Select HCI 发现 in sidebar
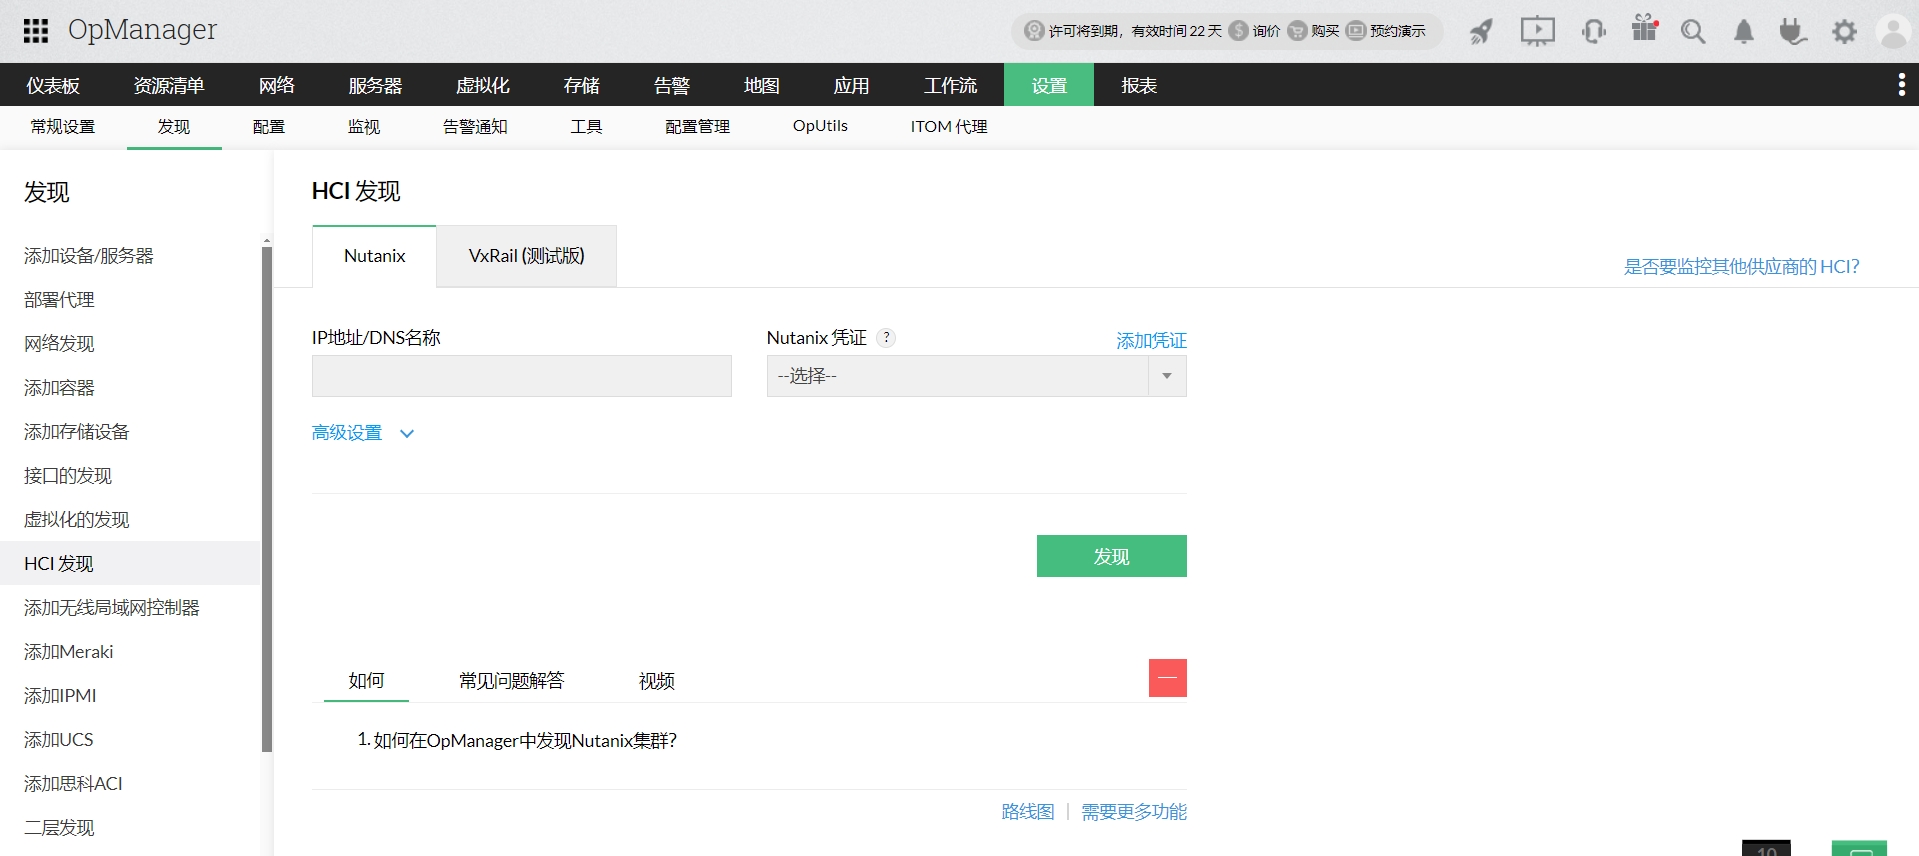The height and width of the screenshot is (856, 1919). point(130,564)
